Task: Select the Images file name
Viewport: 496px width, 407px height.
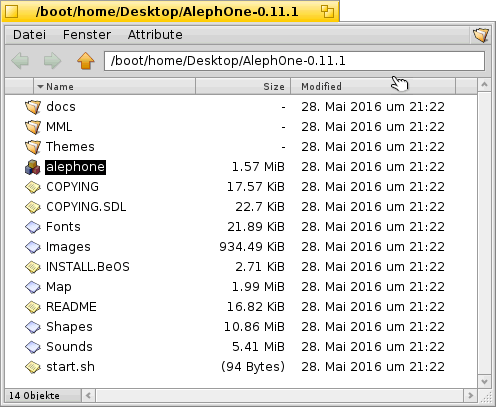Action: click(68, 247)
